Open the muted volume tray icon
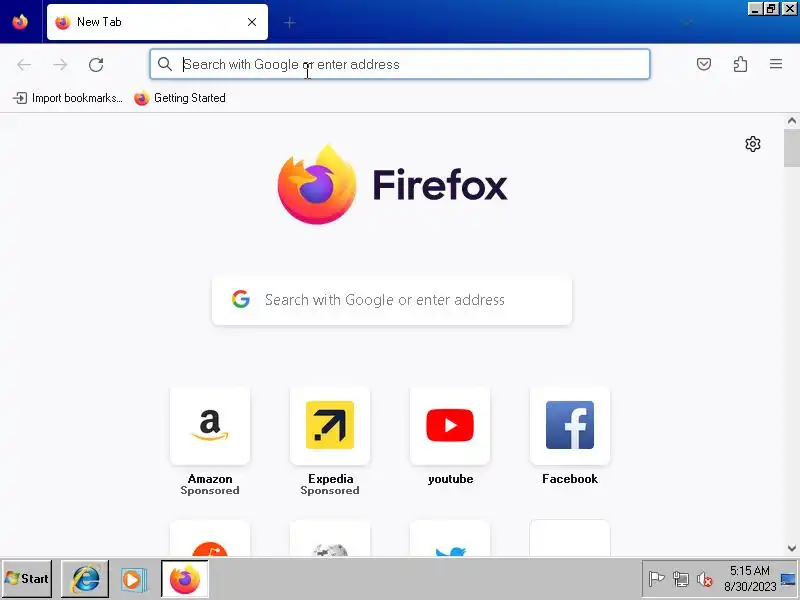 [x=704, y=579]
